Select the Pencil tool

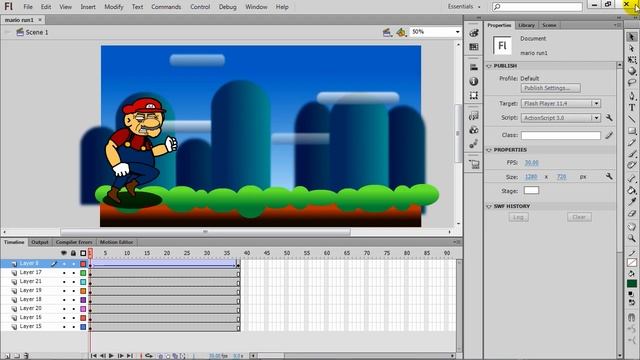pos(631,142)
